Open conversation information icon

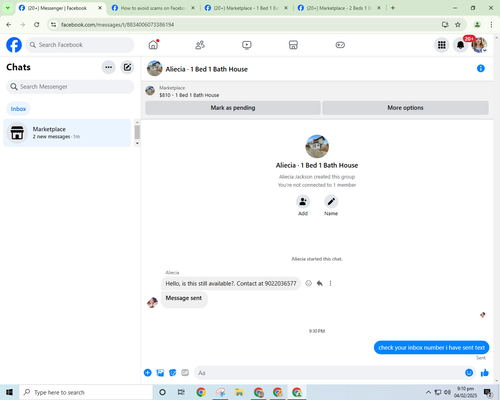point(481,68)
